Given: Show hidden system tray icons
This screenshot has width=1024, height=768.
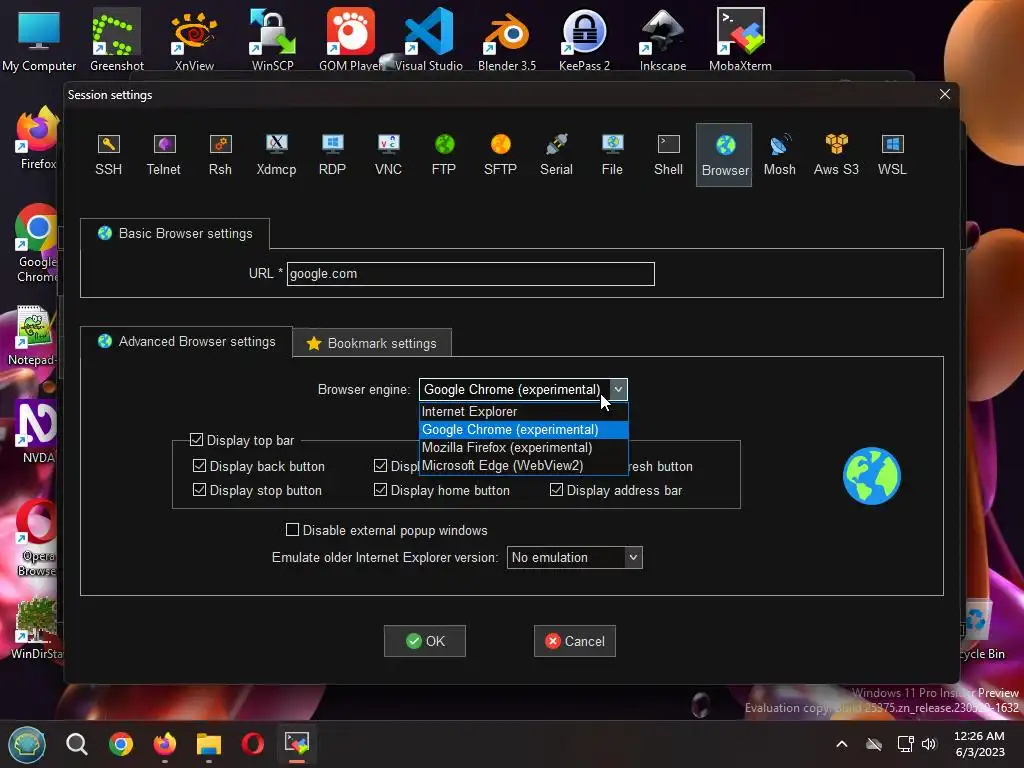Looking at the screenshot, I should [x=842, y=744].
